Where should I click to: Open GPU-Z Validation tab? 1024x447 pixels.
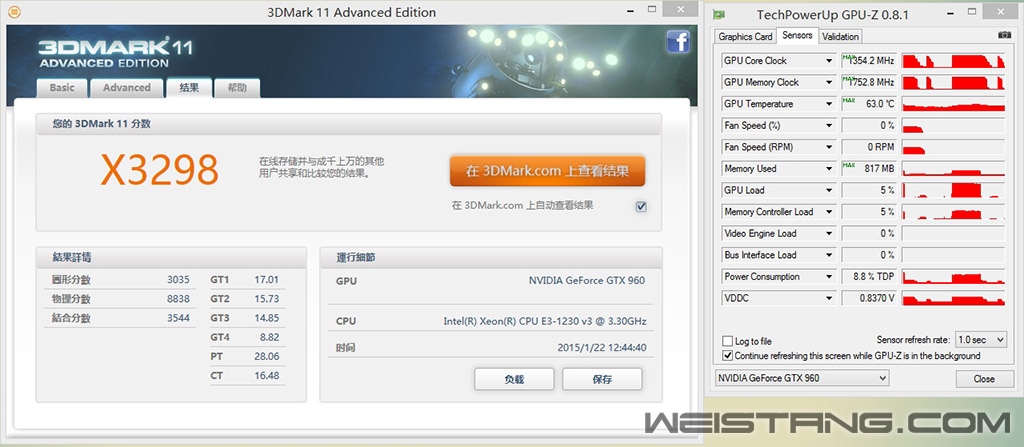(x=840, y=37)
